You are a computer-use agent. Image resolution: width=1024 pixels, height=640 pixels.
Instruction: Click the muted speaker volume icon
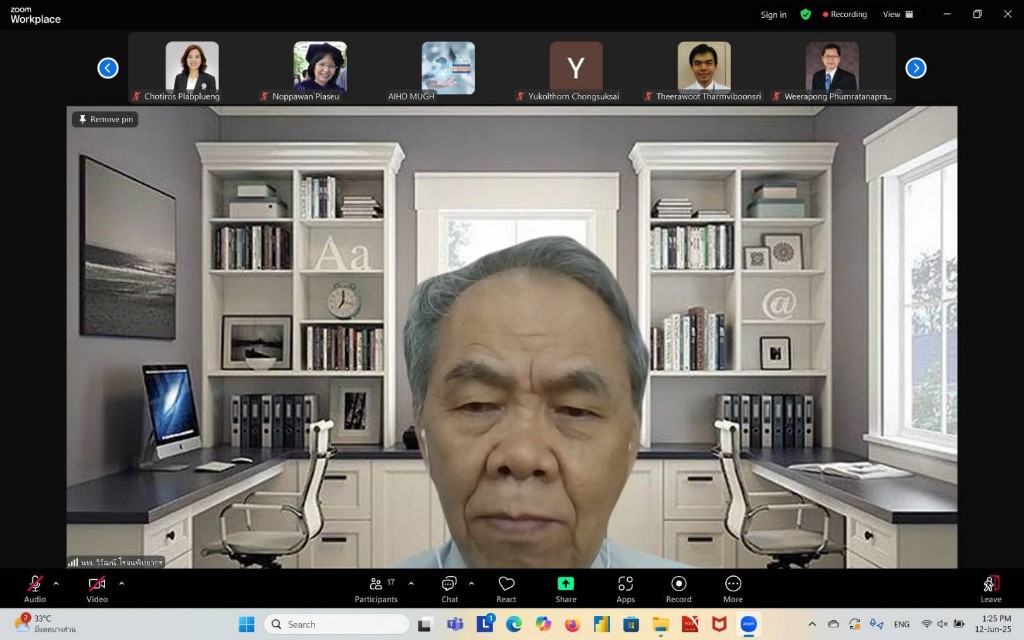[x=942, y=624]
